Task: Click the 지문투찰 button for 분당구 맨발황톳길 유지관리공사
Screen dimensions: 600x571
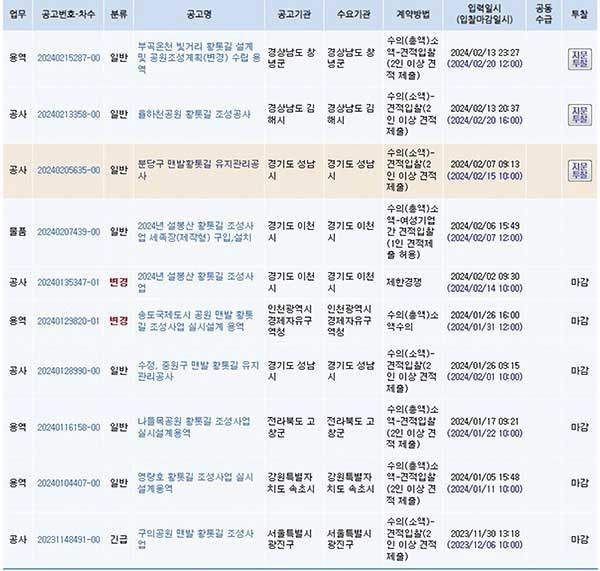Action: click(x=579, y=171)
